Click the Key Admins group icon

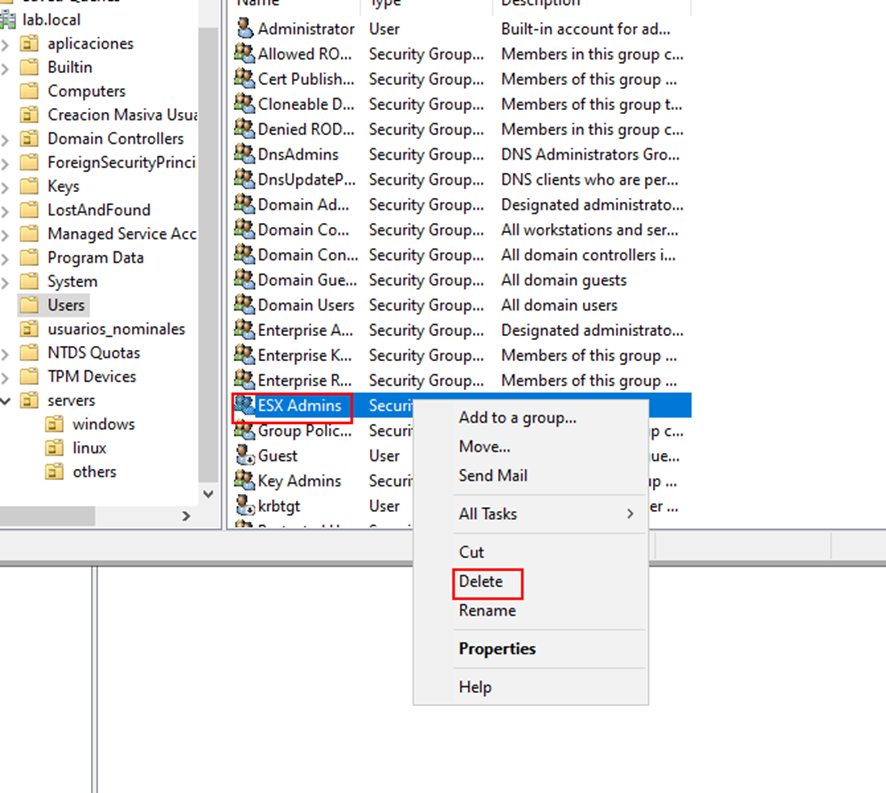click(244, 480)
